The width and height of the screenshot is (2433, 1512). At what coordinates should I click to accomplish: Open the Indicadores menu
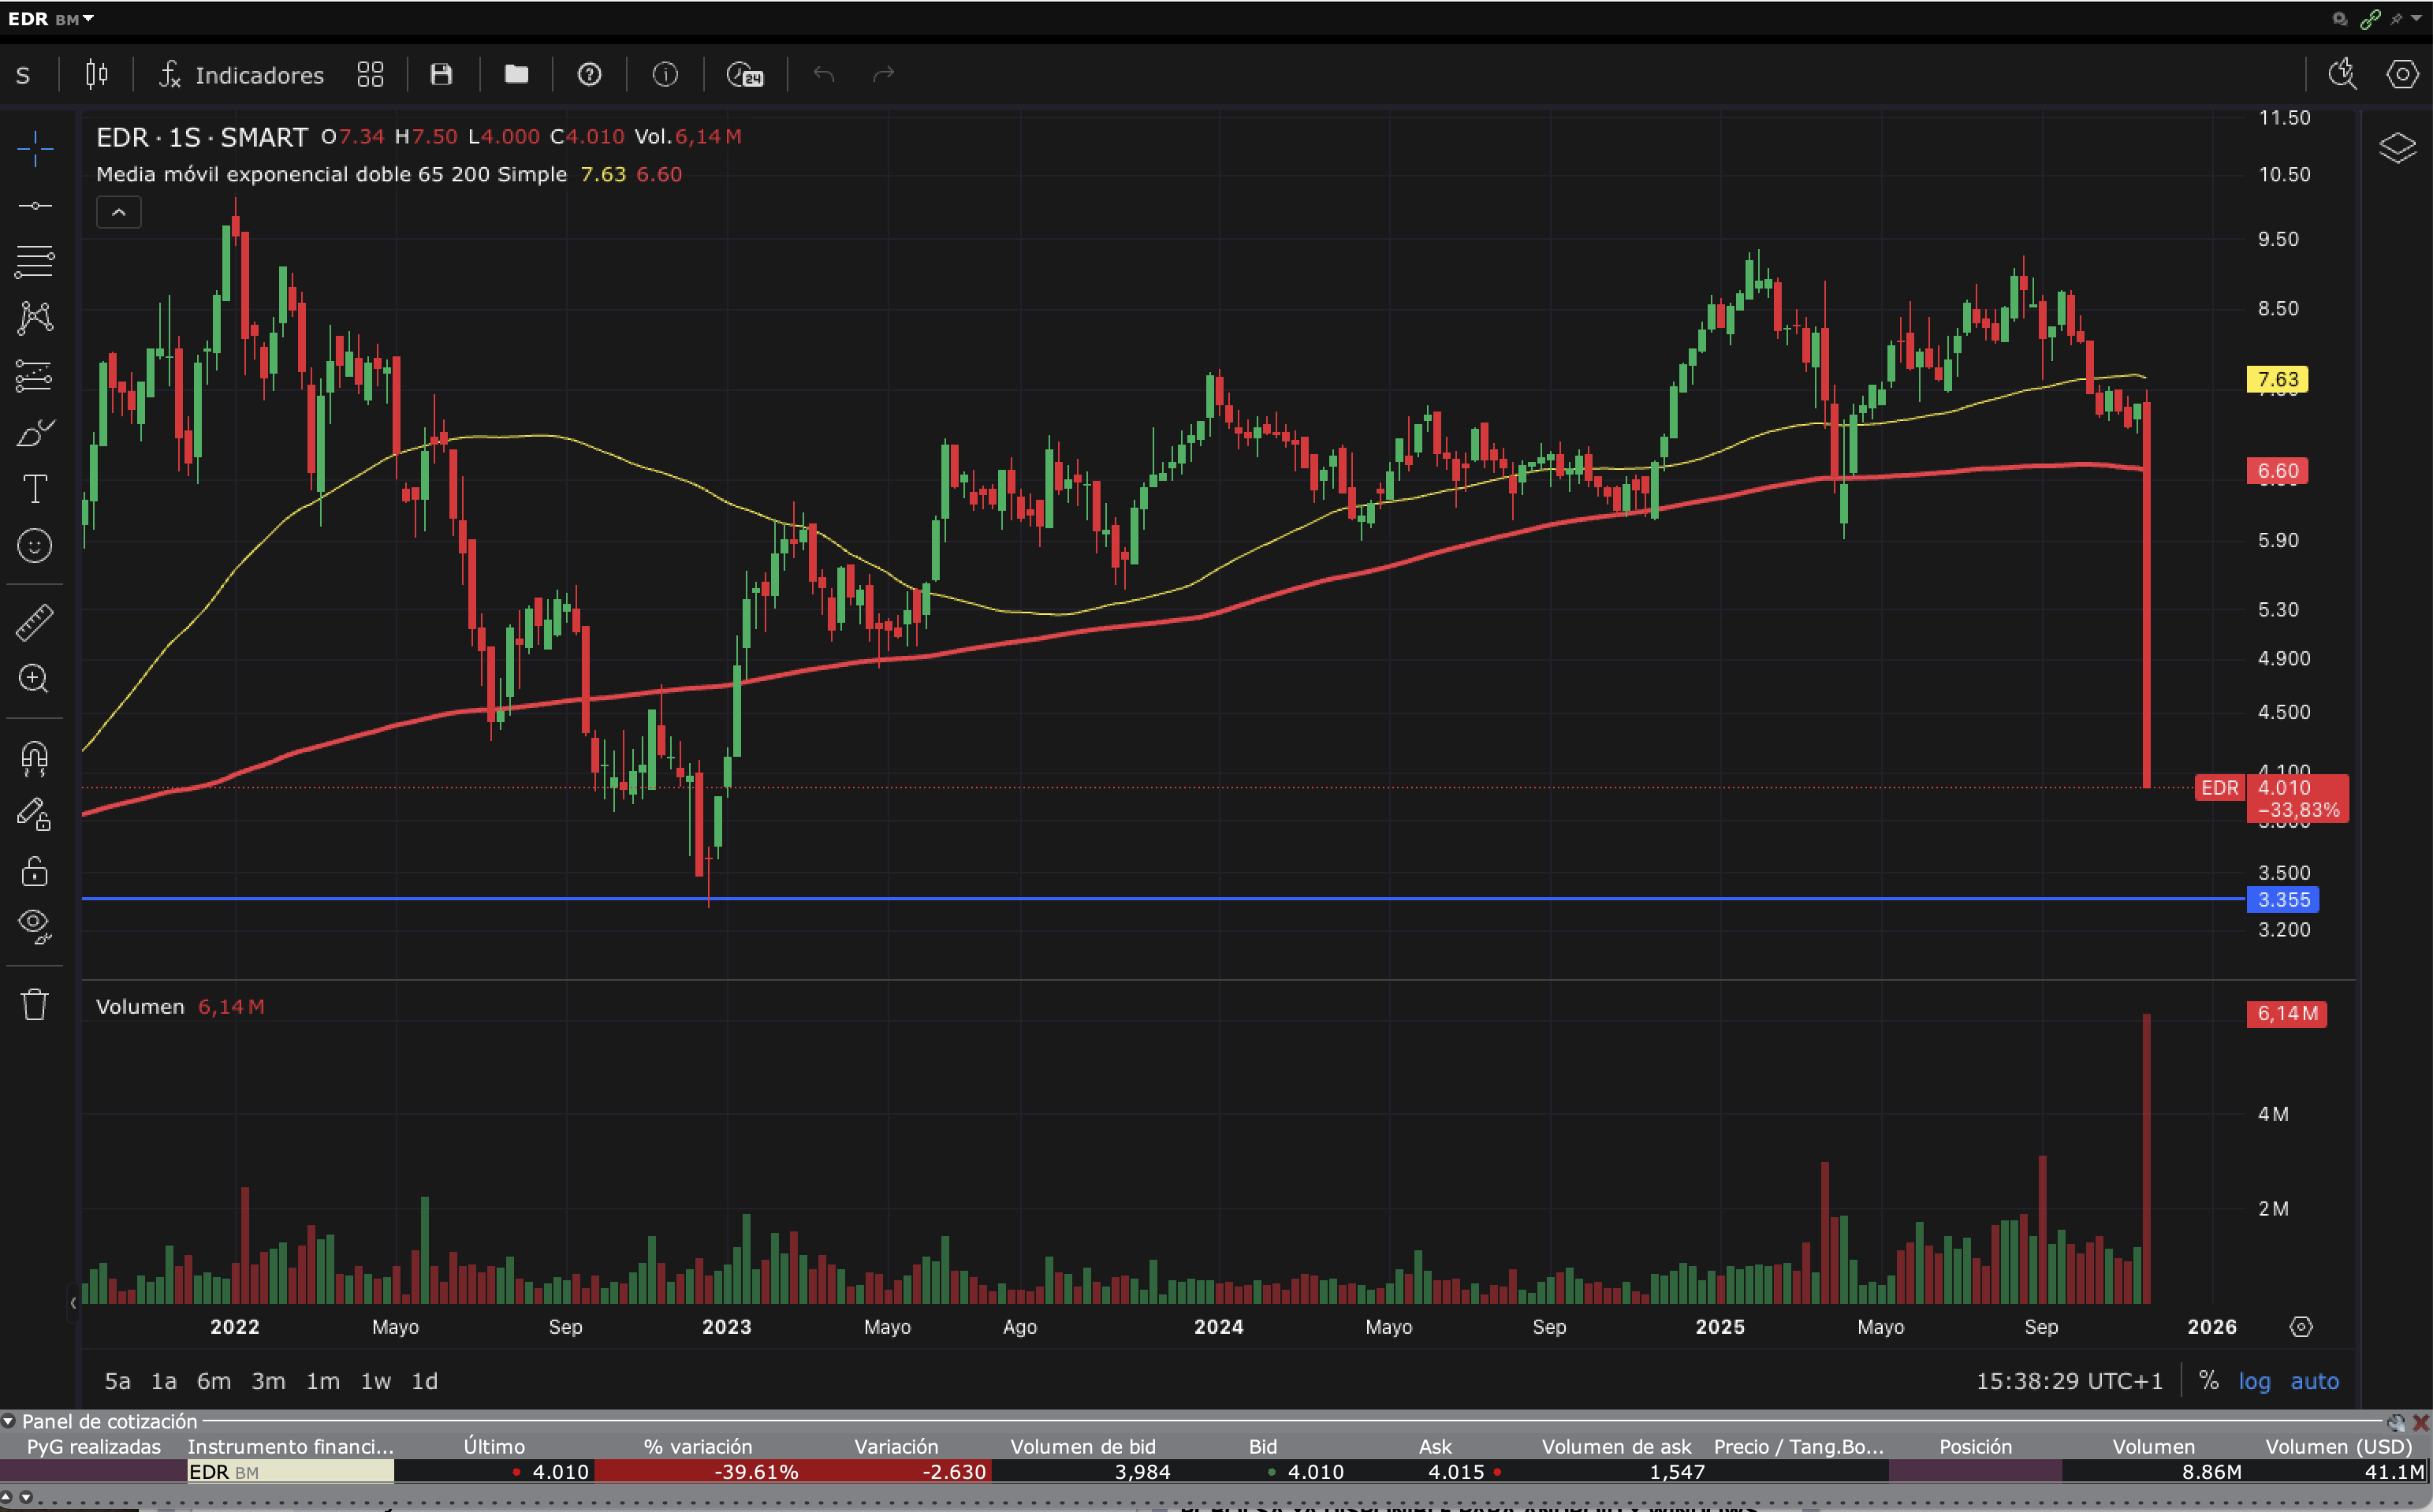click(x=241, y=75)
